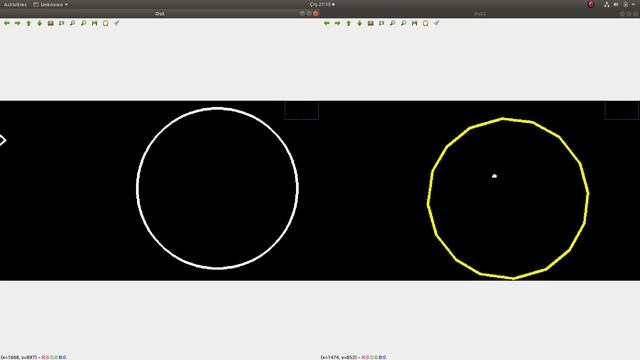Click the Out window title bar
The height and width of the screenshot is (360, 640).
pos(160,13)
